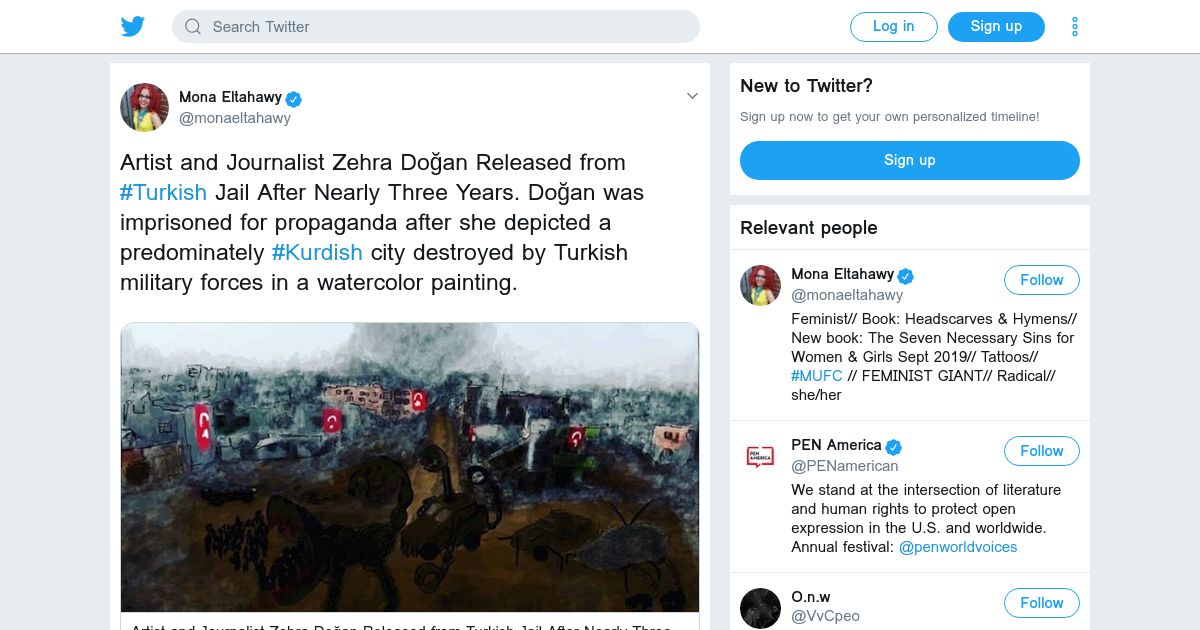Image resolution: width=1200 pixels, height=630 pixels.
Task: Click the Log in button
Action: [893, 27]
